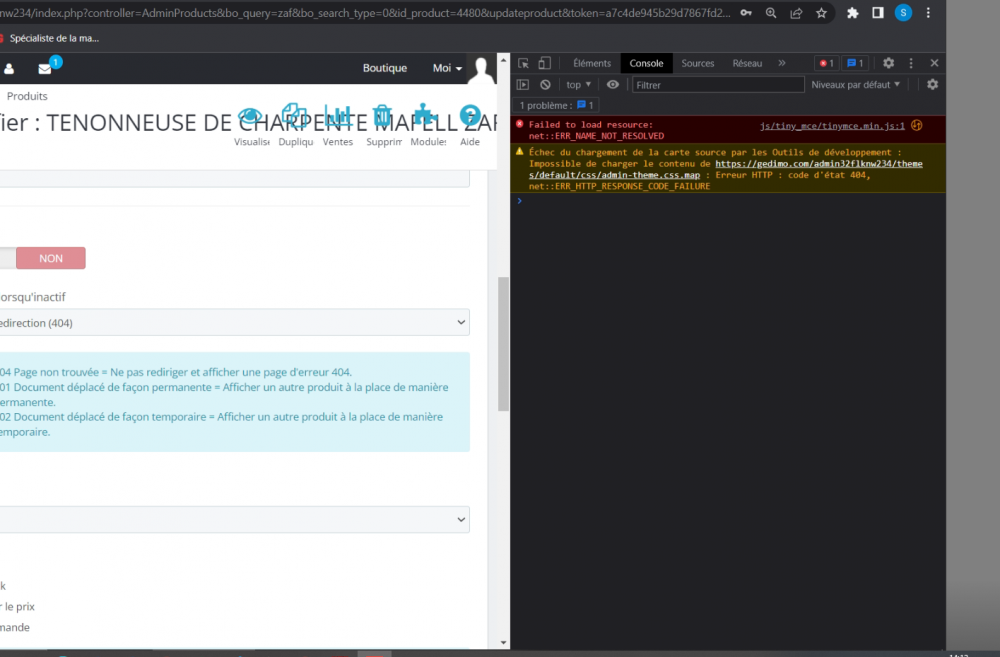Share this page via address bar icon

(x=796, y=13)
